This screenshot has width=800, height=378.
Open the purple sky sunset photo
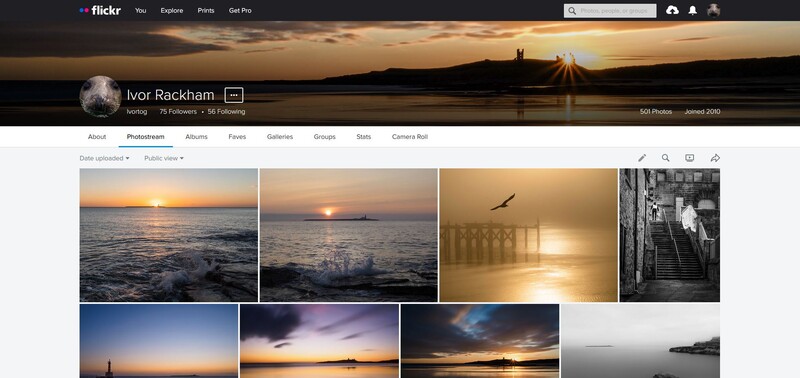click(319, 341)
